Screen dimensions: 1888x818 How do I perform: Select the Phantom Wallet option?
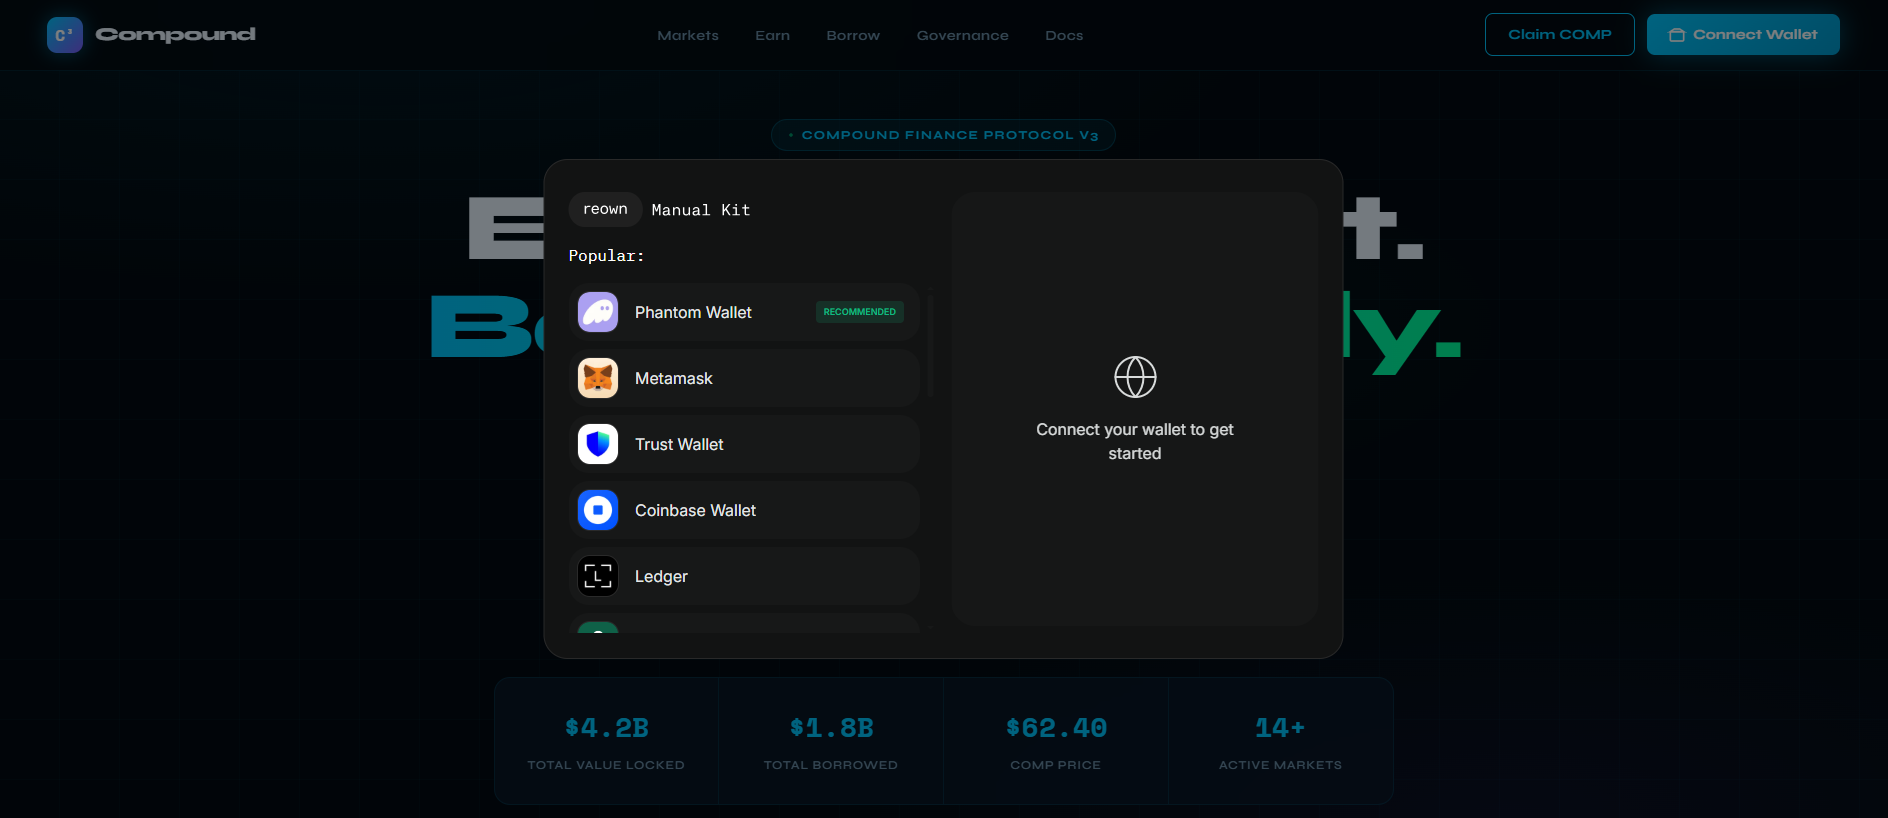click(744, 312)
